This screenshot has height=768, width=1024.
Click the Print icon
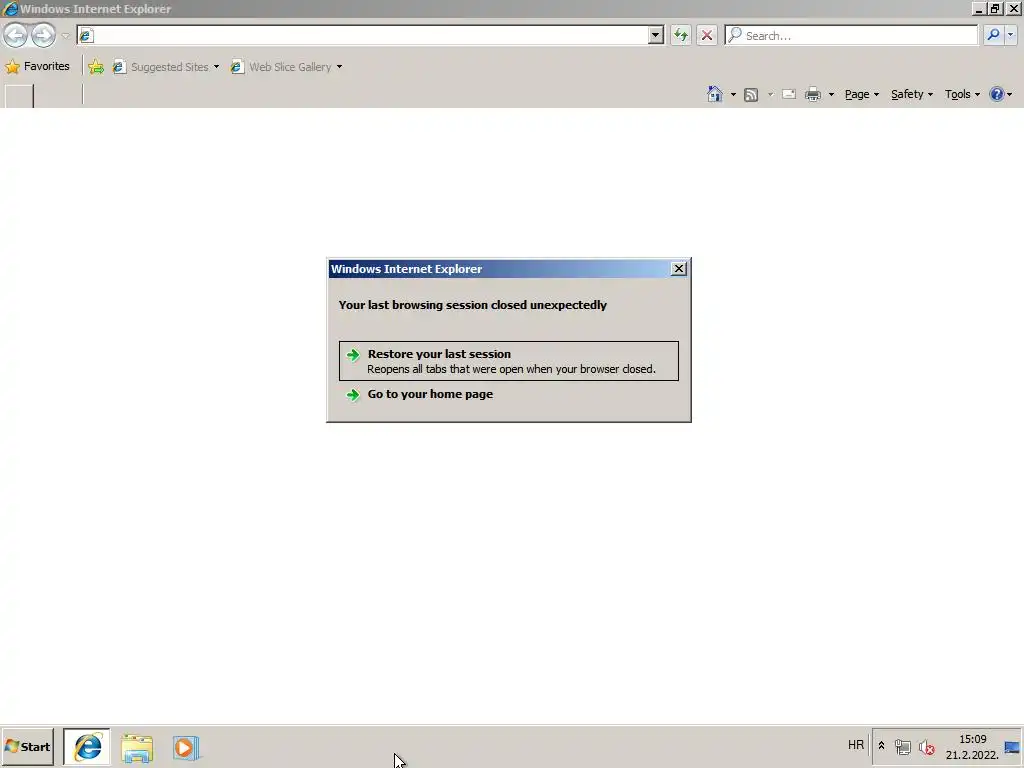pos(812,95)
